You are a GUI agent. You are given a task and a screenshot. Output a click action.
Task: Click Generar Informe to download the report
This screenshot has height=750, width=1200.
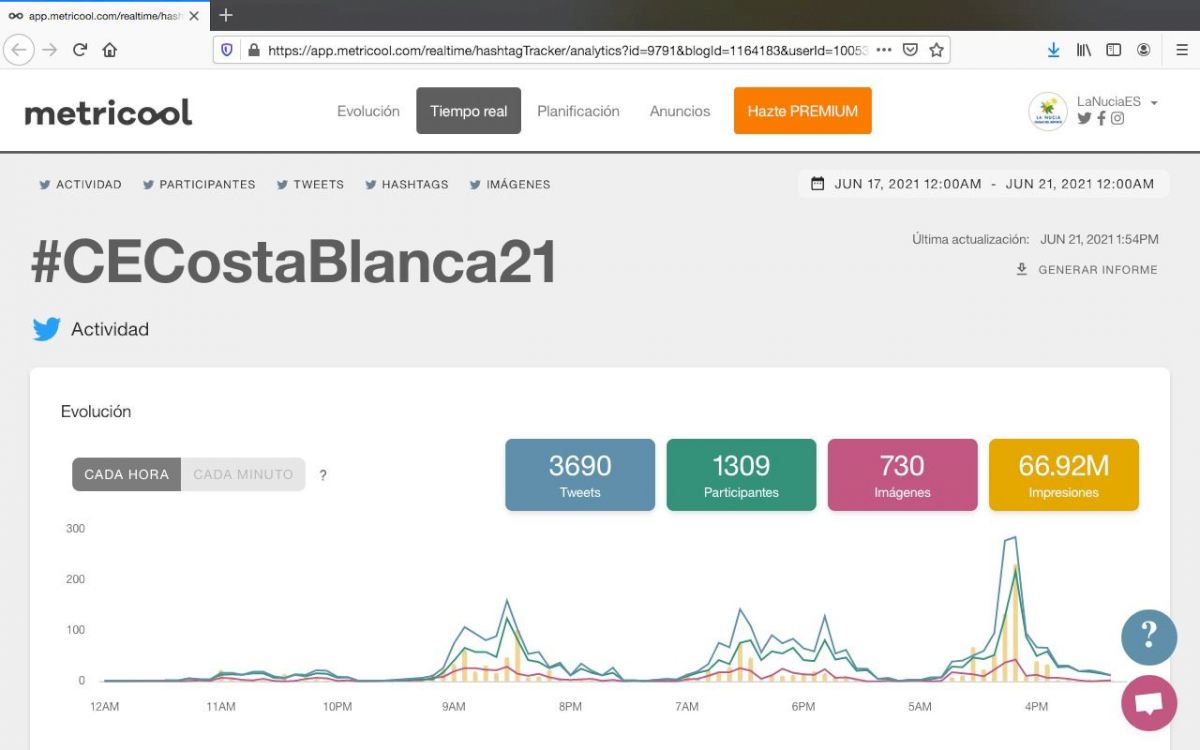click(x=1087, y=270)
